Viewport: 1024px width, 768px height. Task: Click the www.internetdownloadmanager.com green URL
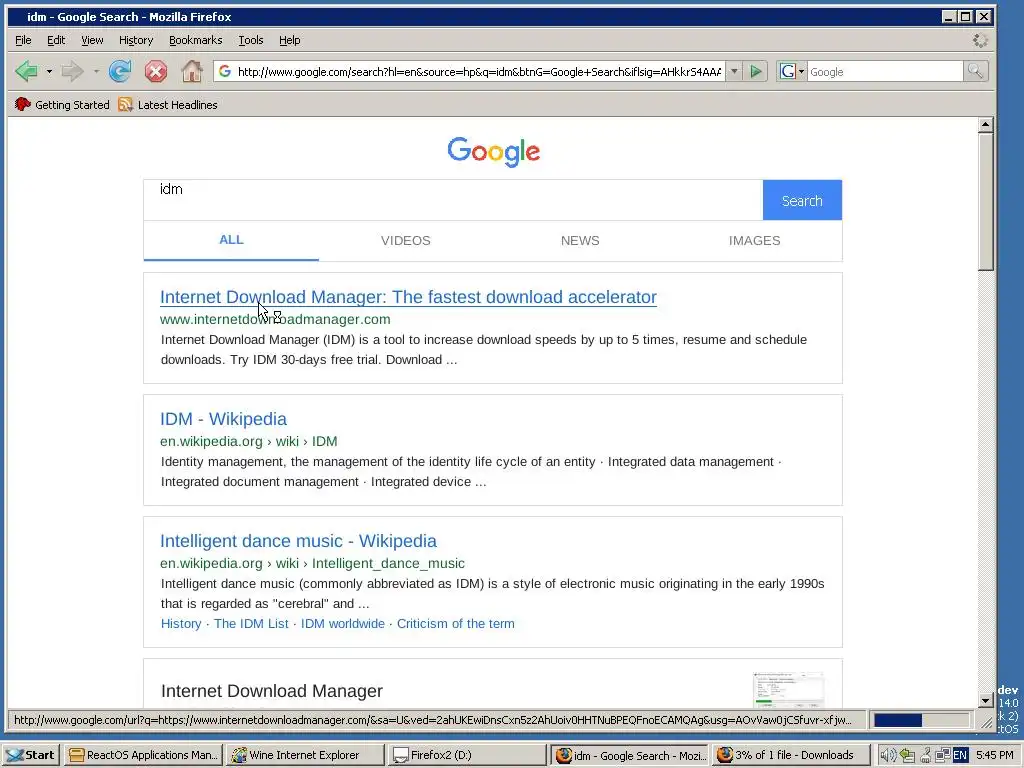point(275,319)
